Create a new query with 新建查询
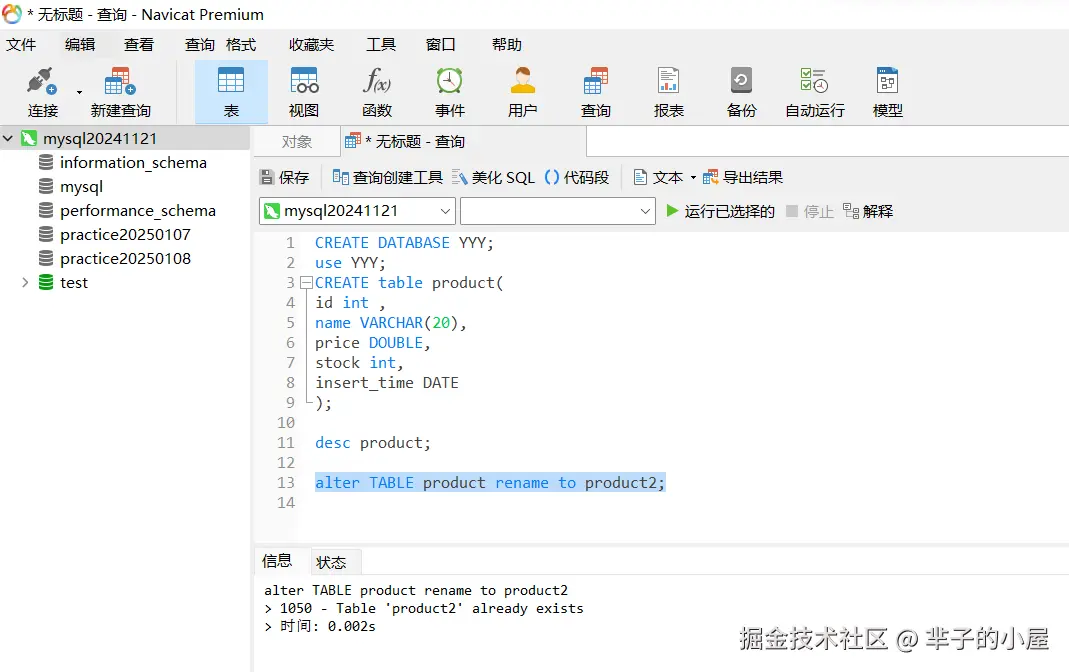 coord(120,92)
